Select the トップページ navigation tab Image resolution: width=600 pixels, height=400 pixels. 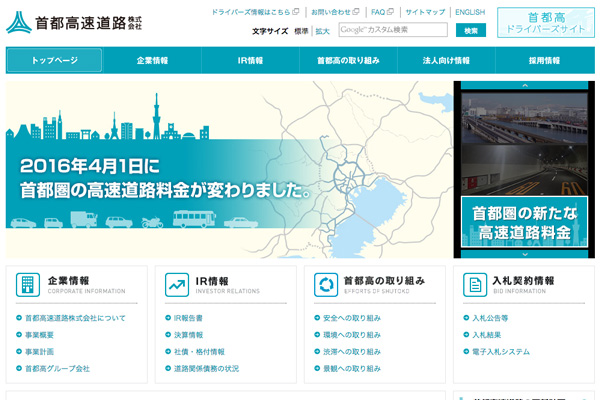(x=54, y=60)
